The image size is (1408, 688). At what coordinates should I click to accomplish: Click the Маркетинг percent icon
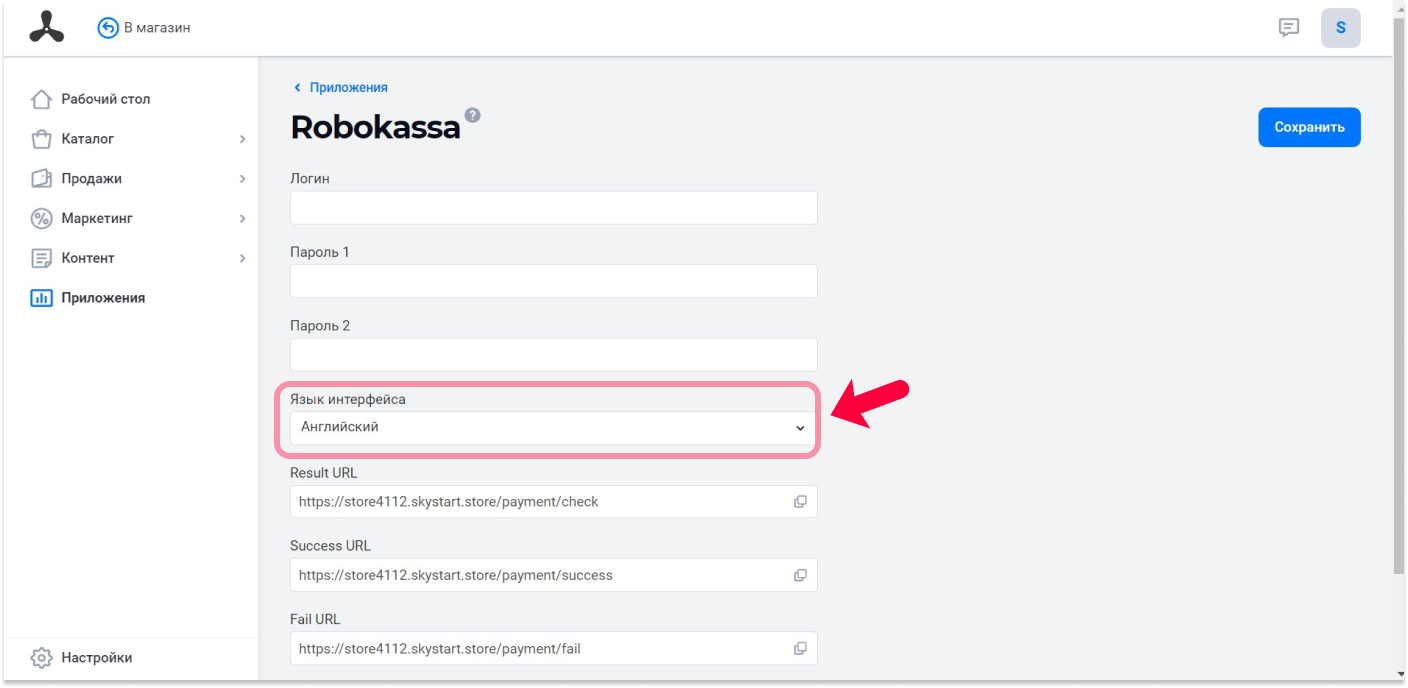41,218
